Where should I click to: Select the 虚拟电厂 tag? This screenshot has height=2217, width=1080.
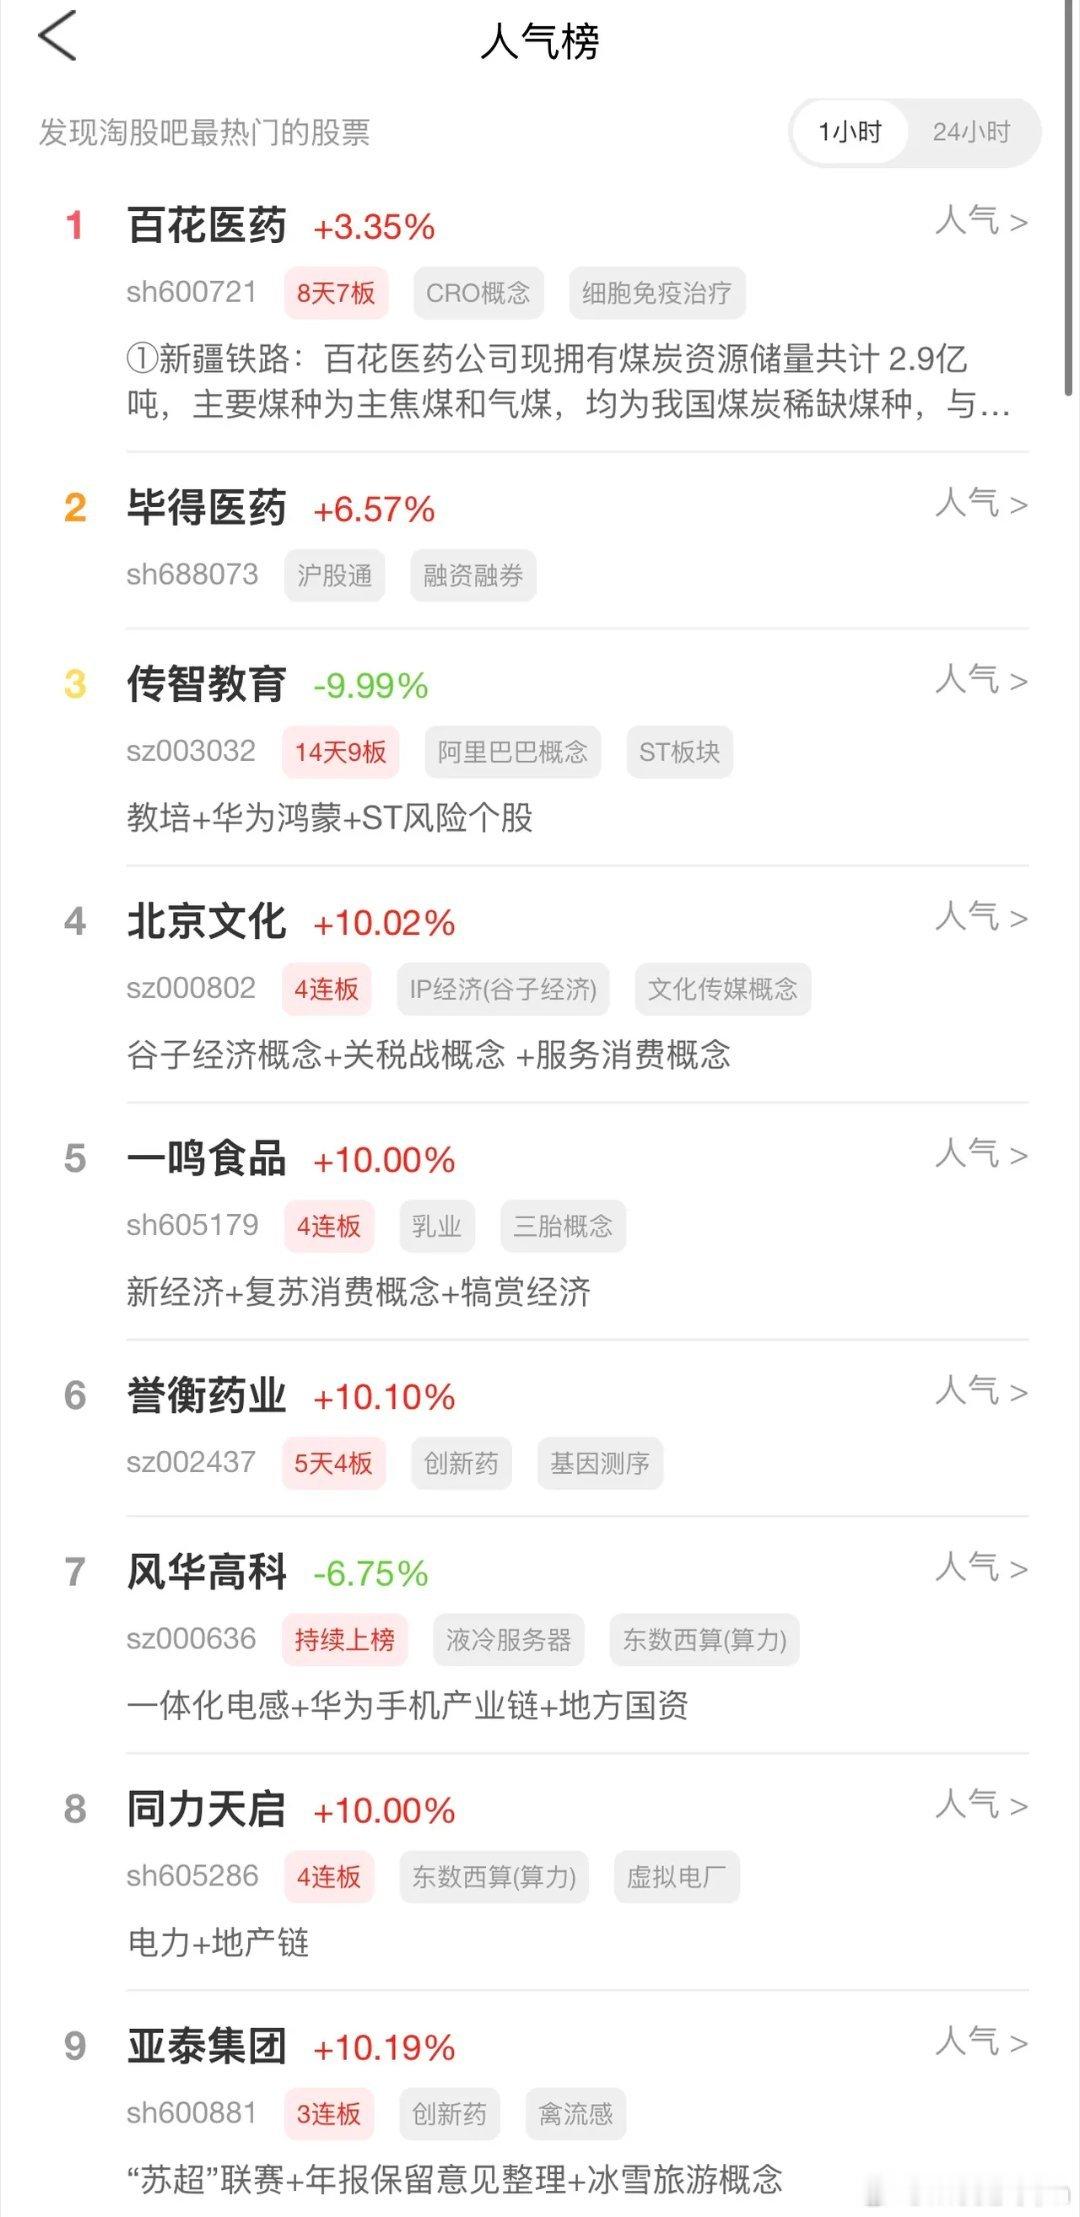[x=677, y=1877]
